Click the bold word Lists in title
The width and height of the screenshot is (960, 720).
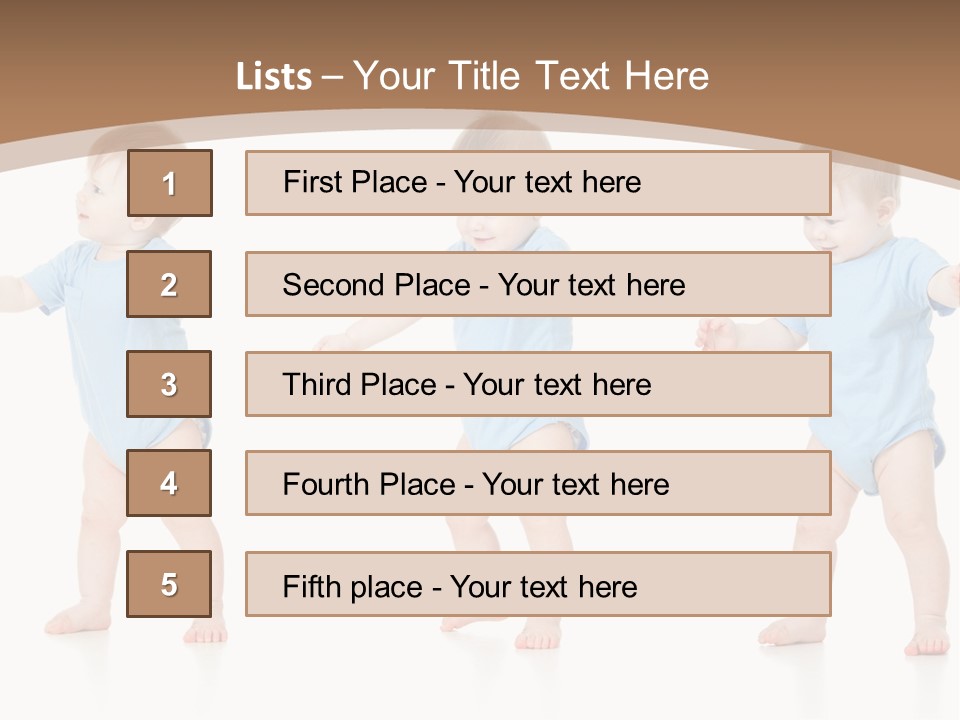coord(274,77)
